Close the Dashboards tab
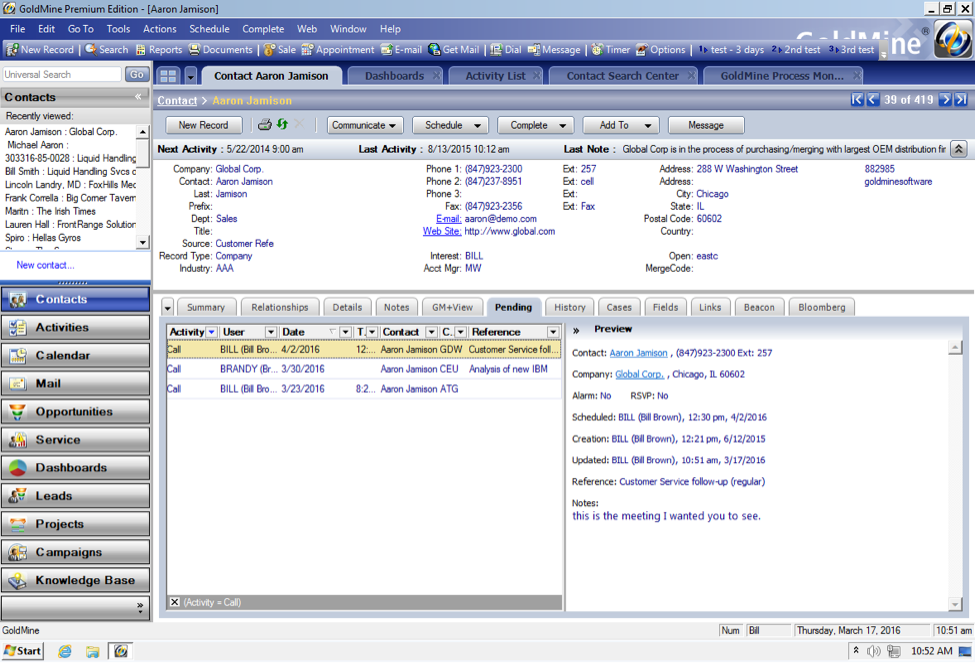The width and height of the screenshot is (975, 663). 437,76
